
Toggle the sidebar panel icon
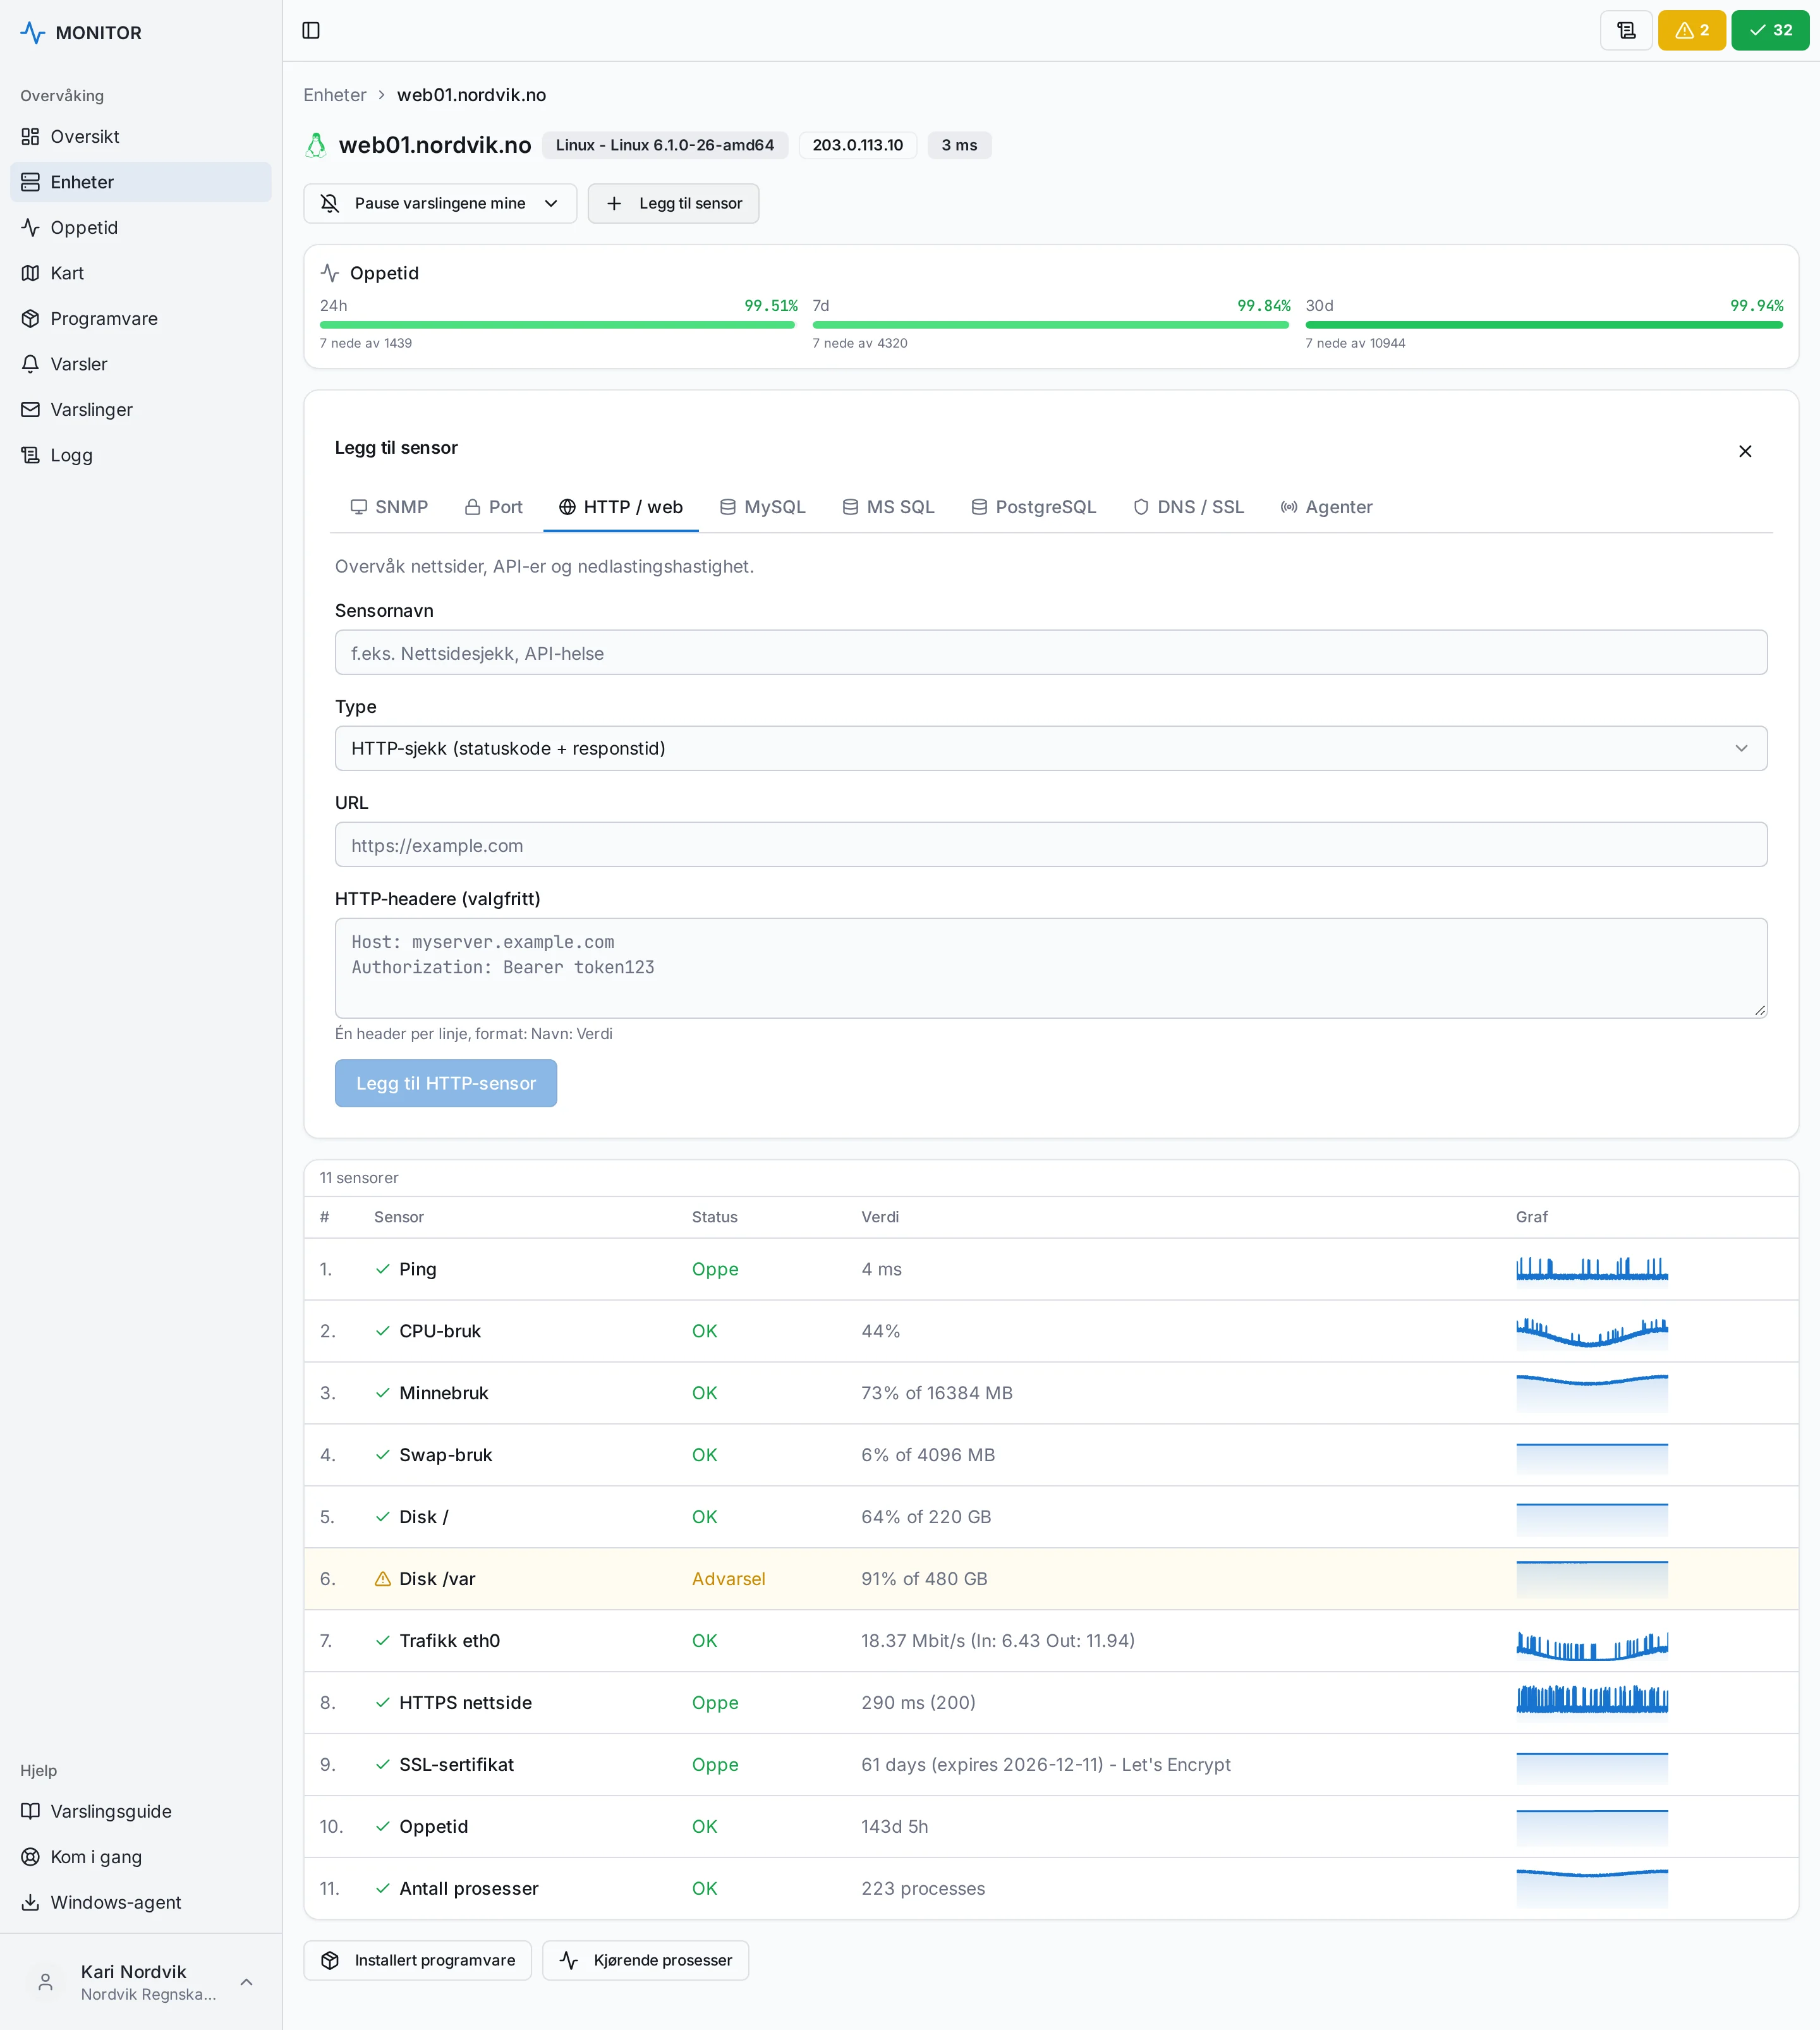[311, 30]
